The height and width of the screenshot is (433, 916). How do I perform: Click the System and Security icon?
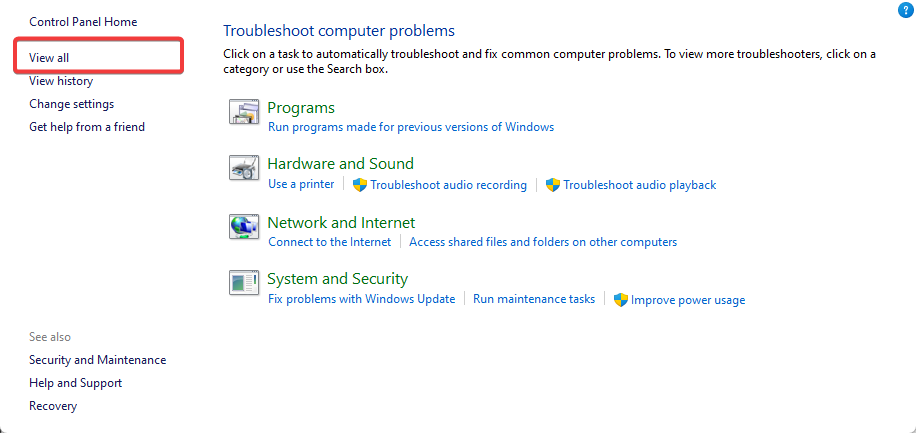pos(244,283)
